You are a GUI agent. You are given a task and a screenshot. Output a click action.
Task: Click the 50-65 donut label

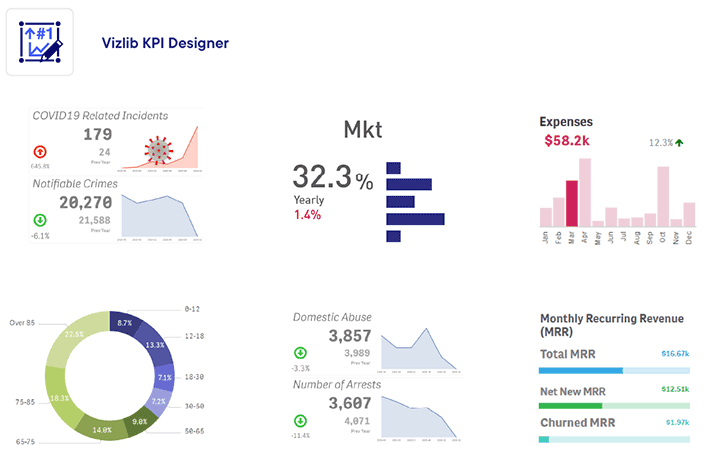[194, 431]
